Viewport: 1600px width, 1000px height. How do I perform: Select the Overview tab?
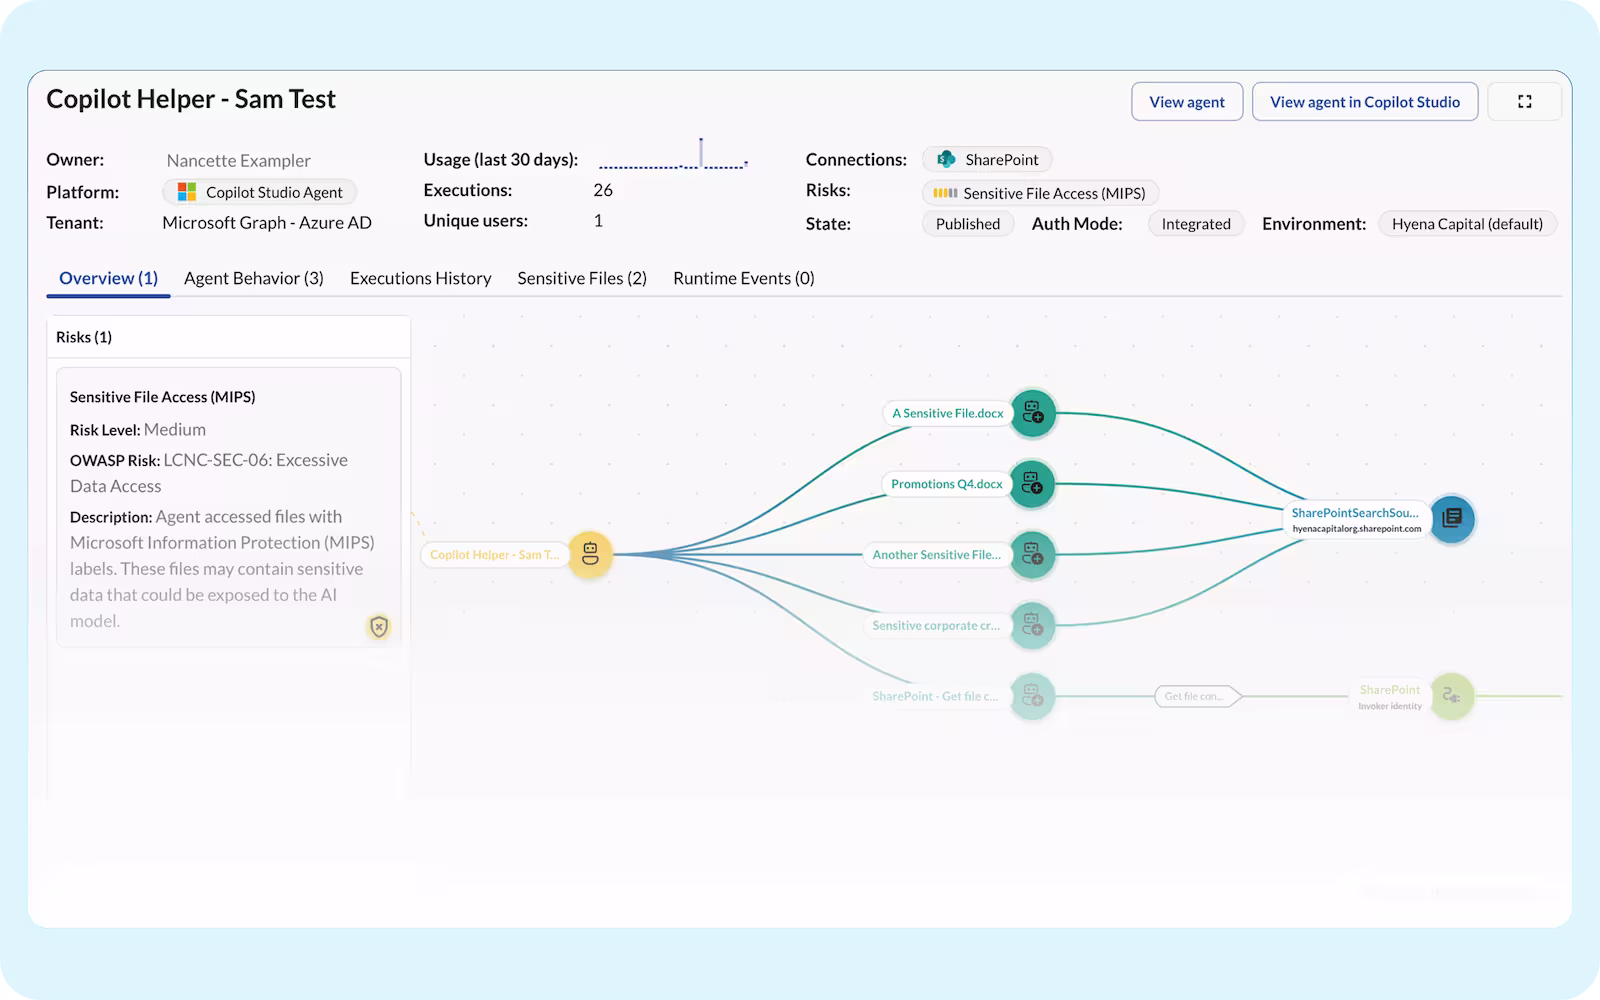(107, 278)
